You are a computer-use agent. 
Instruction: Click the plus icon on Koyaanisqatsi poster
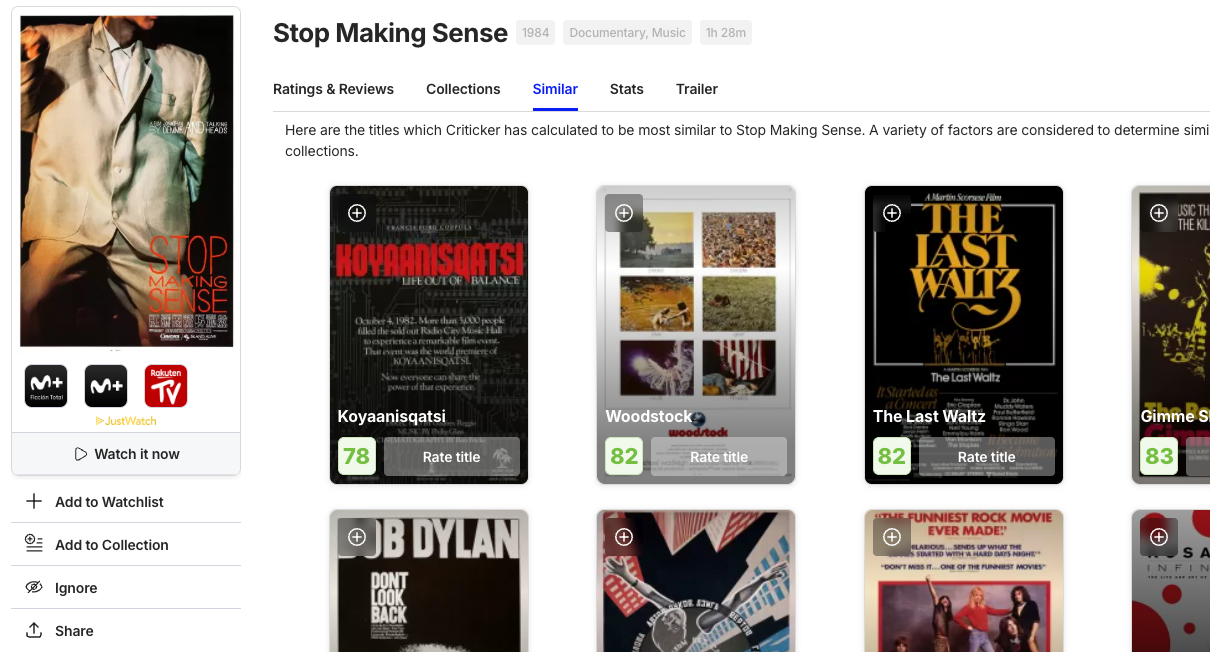pos(357,213)
